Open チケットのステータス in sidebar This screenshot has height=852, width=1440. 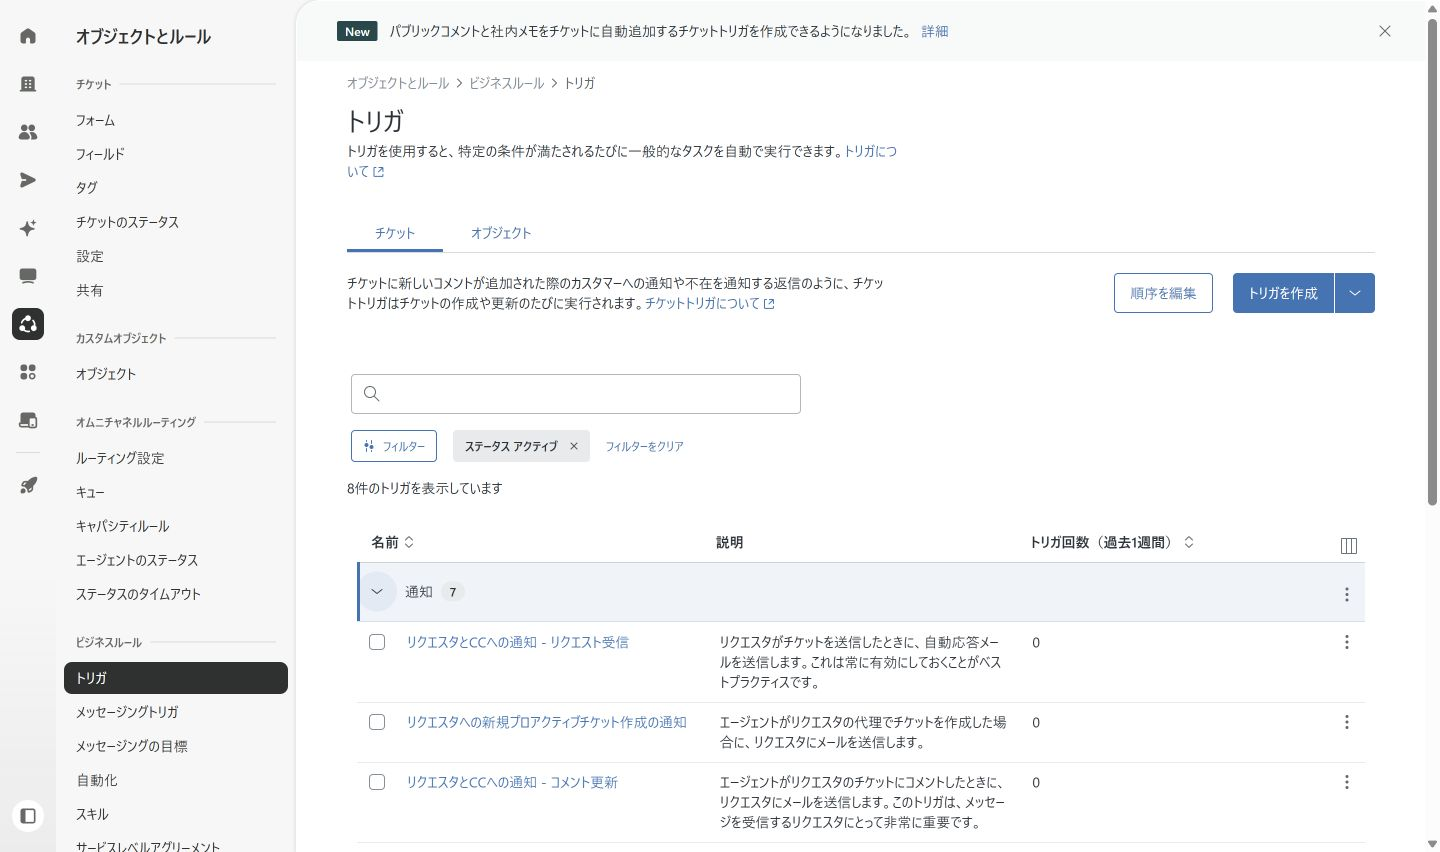(x=128, y=222)
